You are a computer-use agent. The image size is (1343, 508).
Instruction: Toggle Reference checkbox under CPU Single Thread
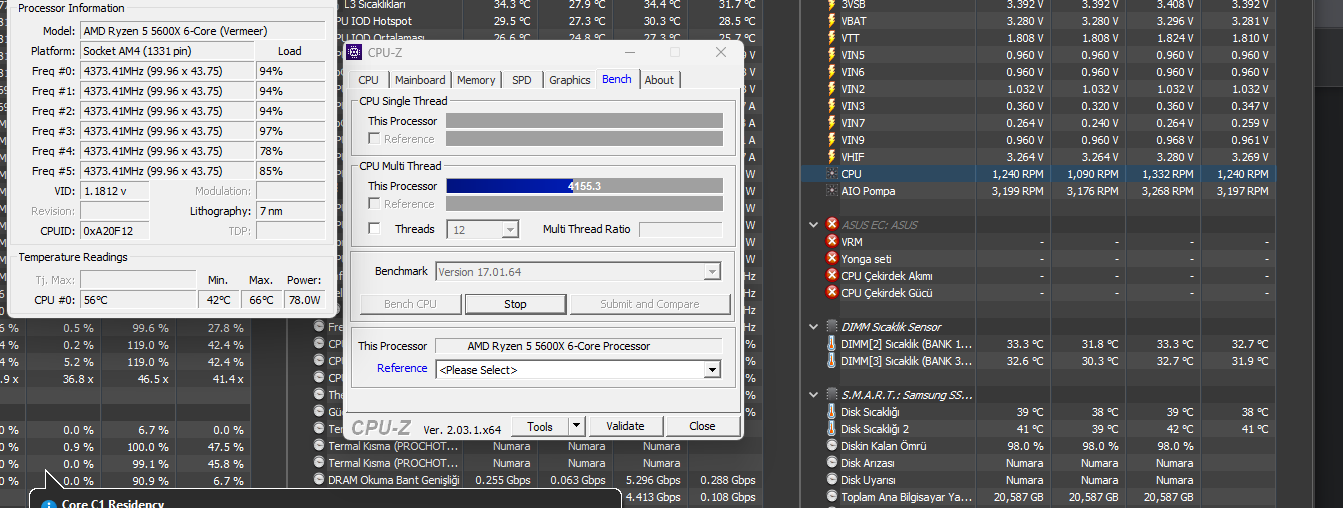(x=374, y=139)
